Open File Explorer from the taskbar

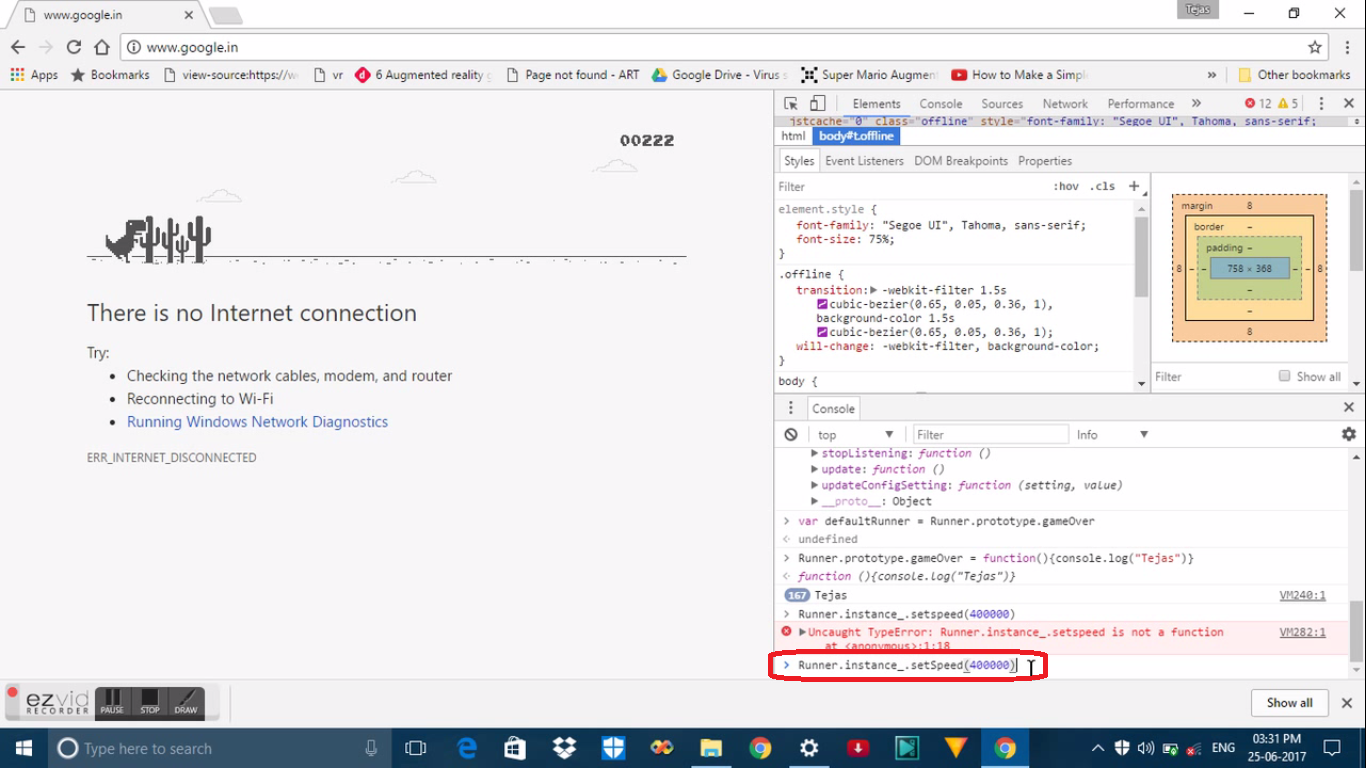click(x=711, y=748)
